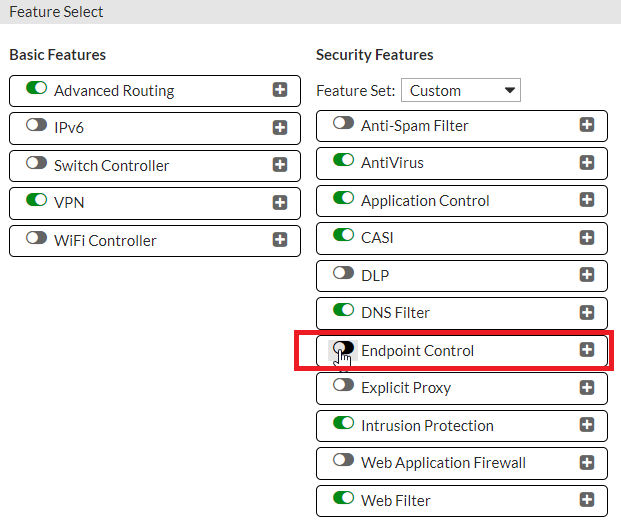The width and height of the screenshot is (621, 527).
Task: Click the plus icon next to AntiVirus
Action: pos(587,163)
